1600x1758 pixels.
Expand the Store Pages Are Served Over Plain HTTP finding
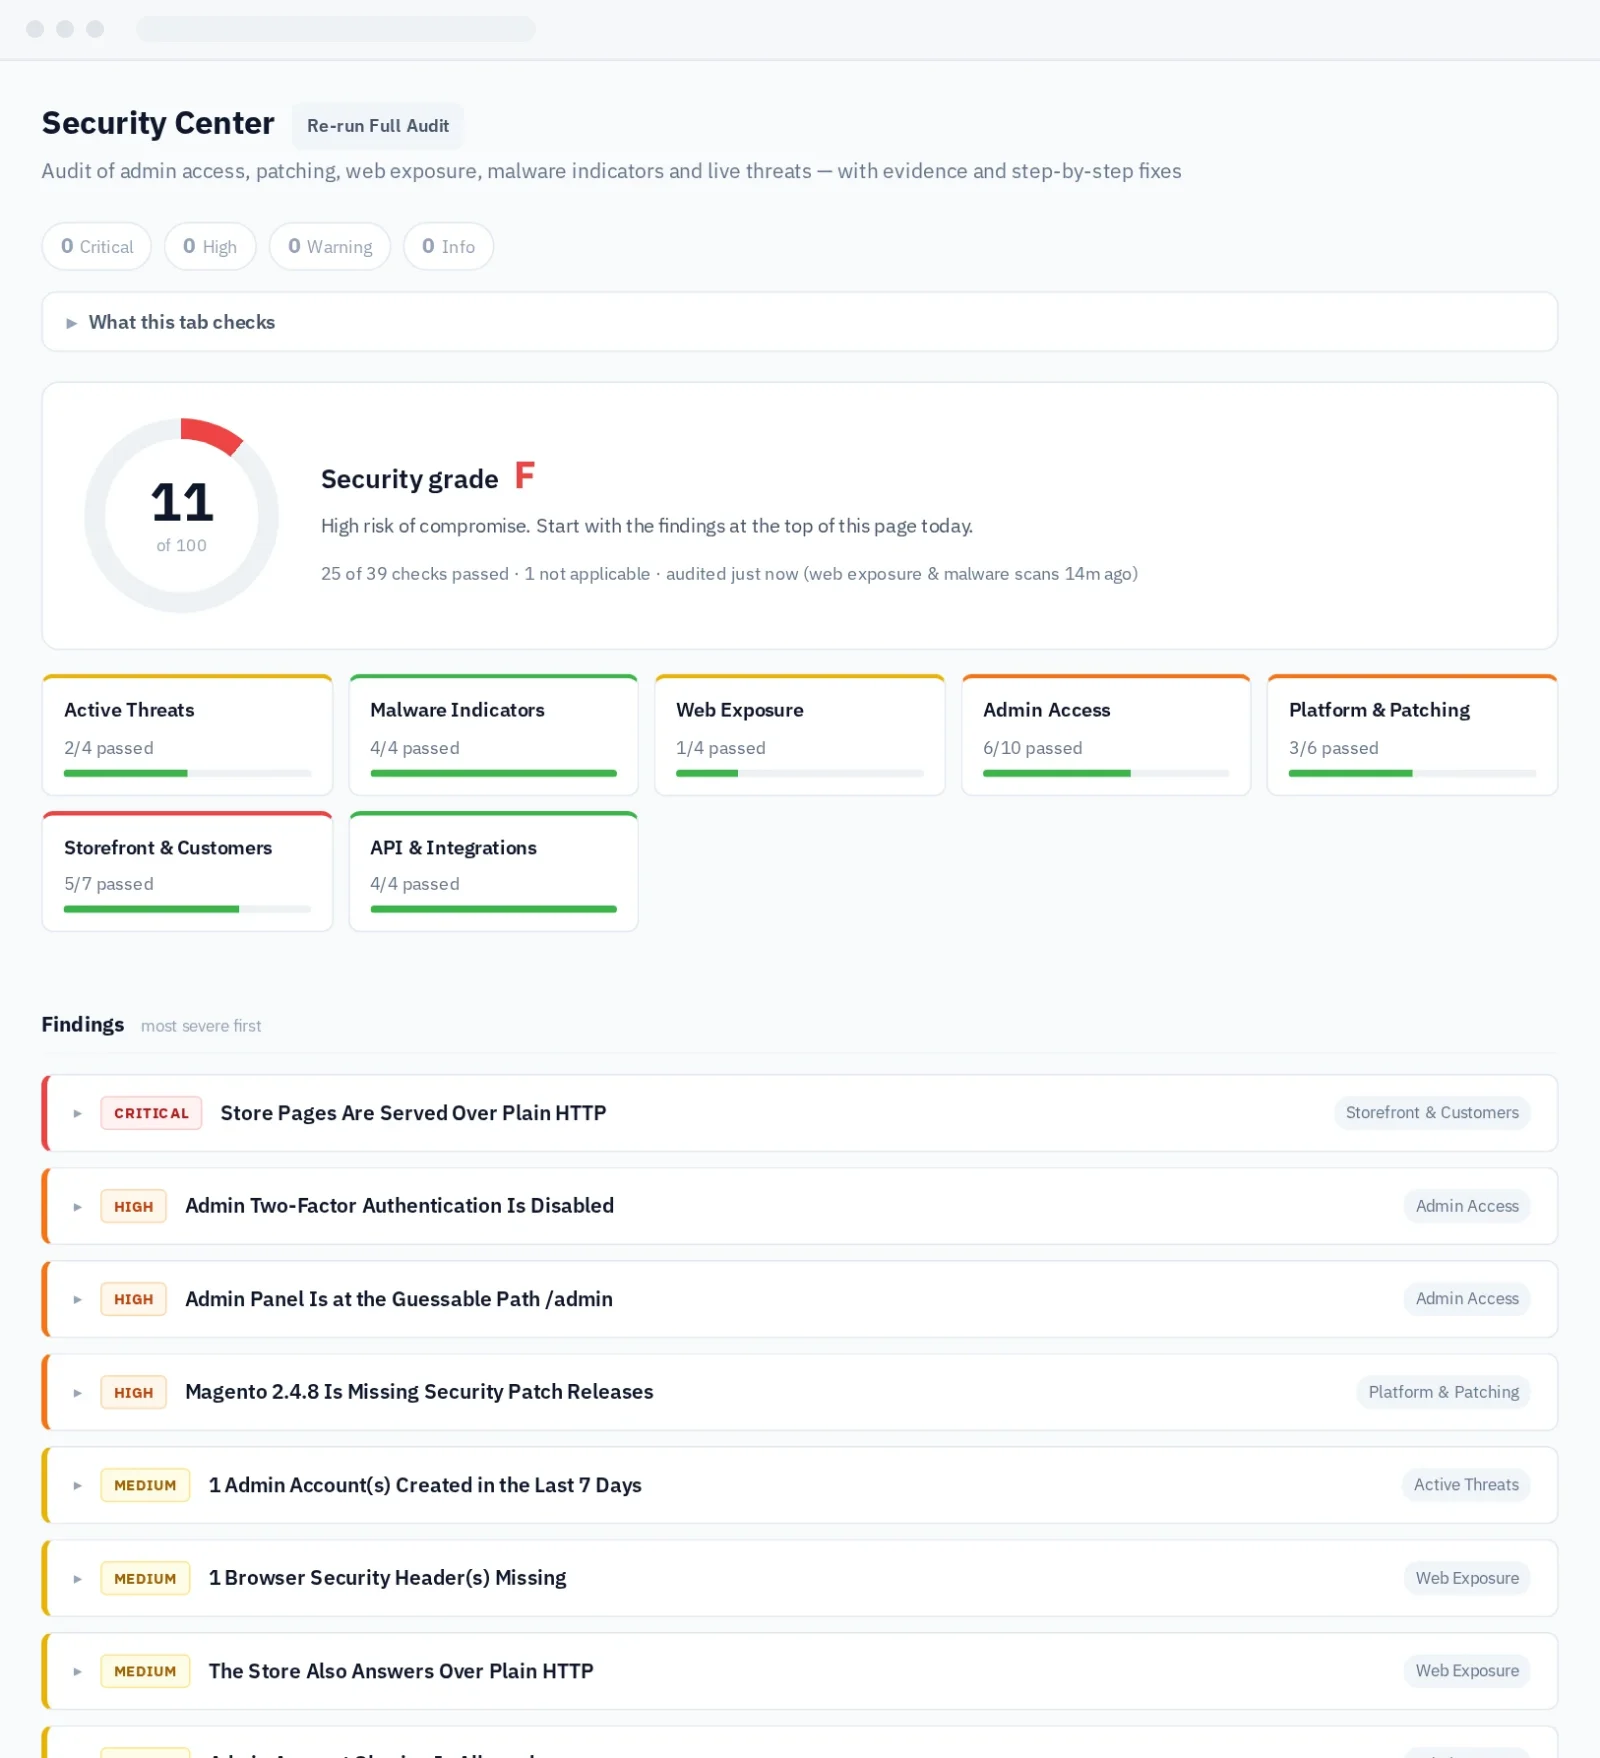click(799, 1113)
